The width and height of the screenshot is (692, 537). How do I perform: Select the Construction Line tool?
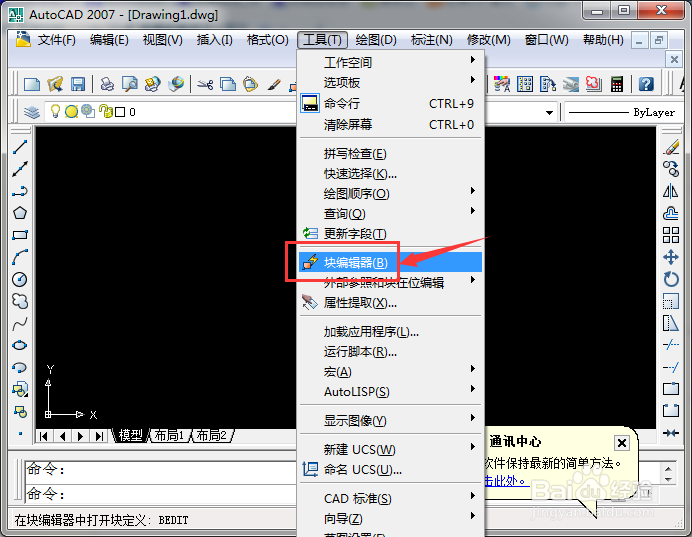[x=19, y=169]
